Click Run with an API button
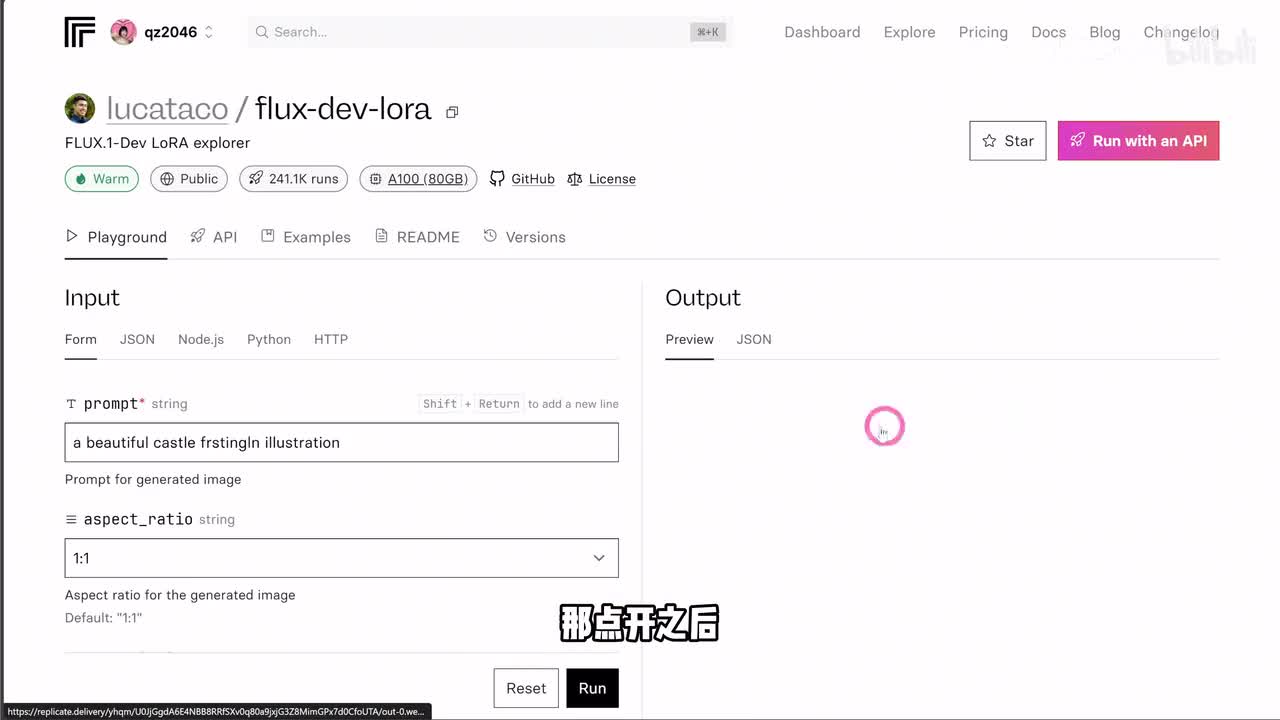 (1138, 141)
